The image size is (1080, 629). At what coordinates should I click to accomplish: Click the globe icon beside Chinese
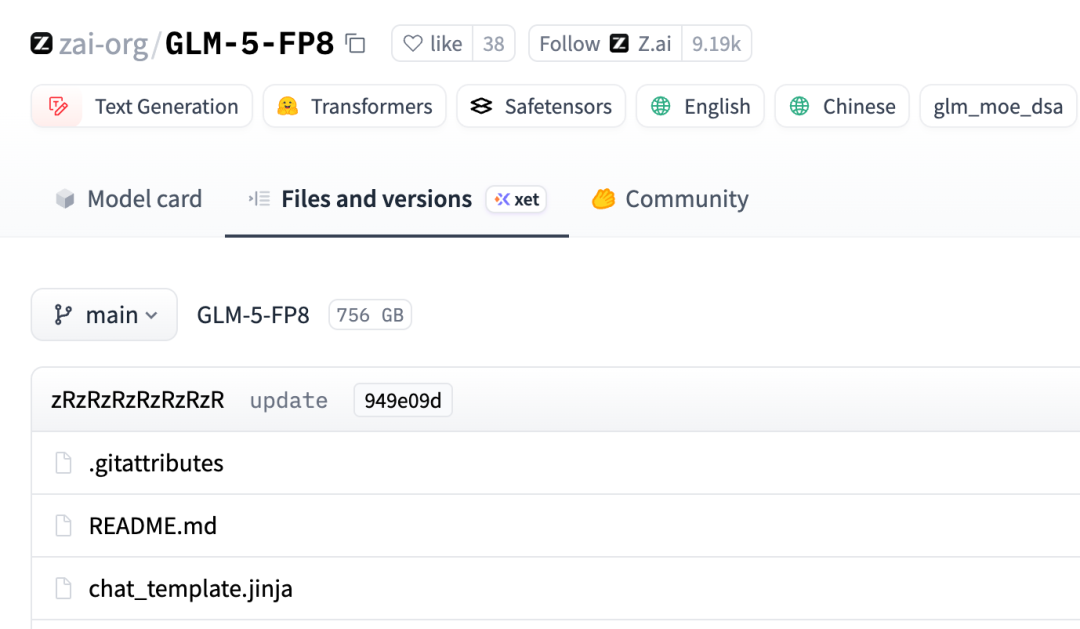(799, 106)
